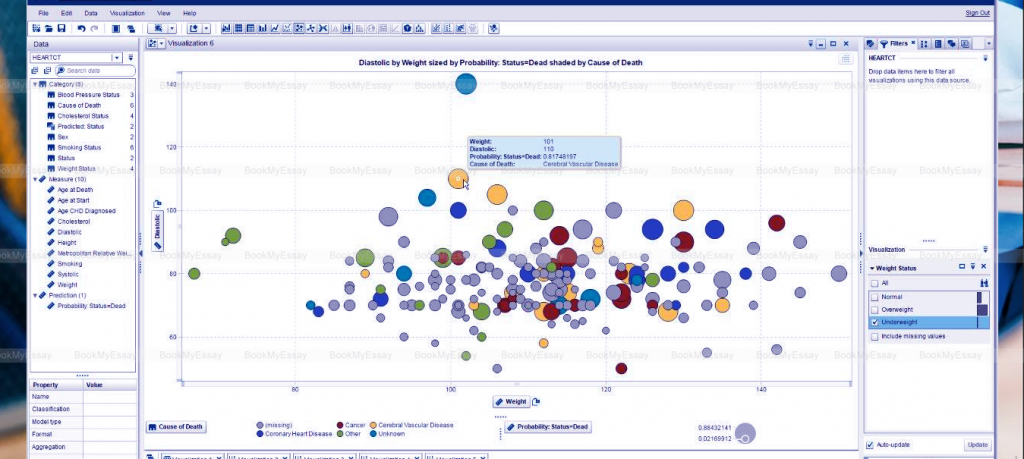Viewport: 1024px width, 459px height.
Task: Click the Save icon in the toolbar
Action: [62, 29]
